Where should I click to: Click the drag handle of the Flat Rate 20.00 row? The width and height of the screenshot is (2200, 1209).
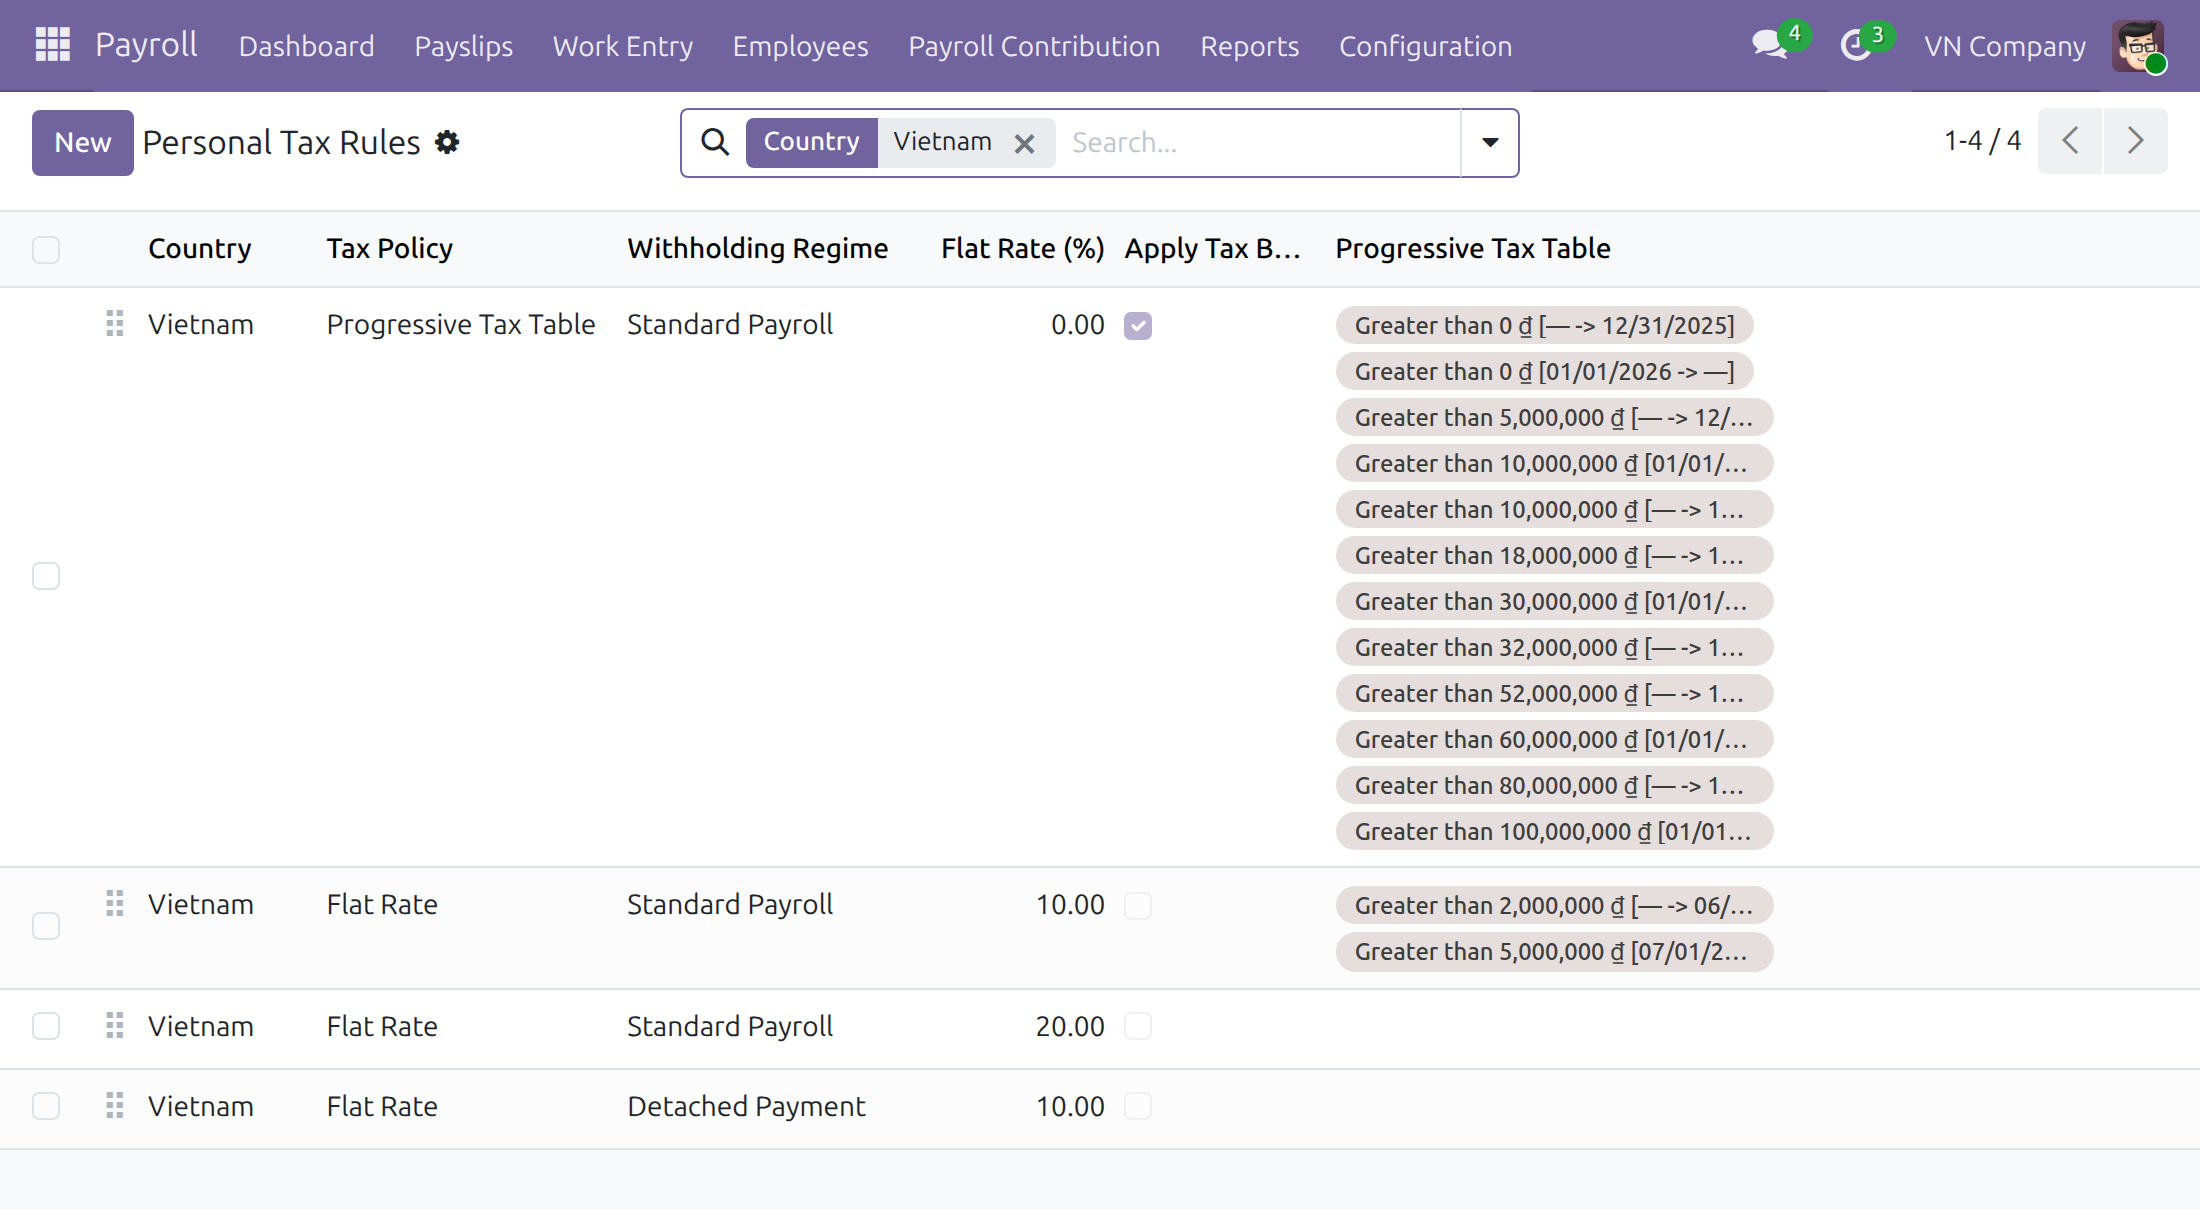(x=115, y=1025)
